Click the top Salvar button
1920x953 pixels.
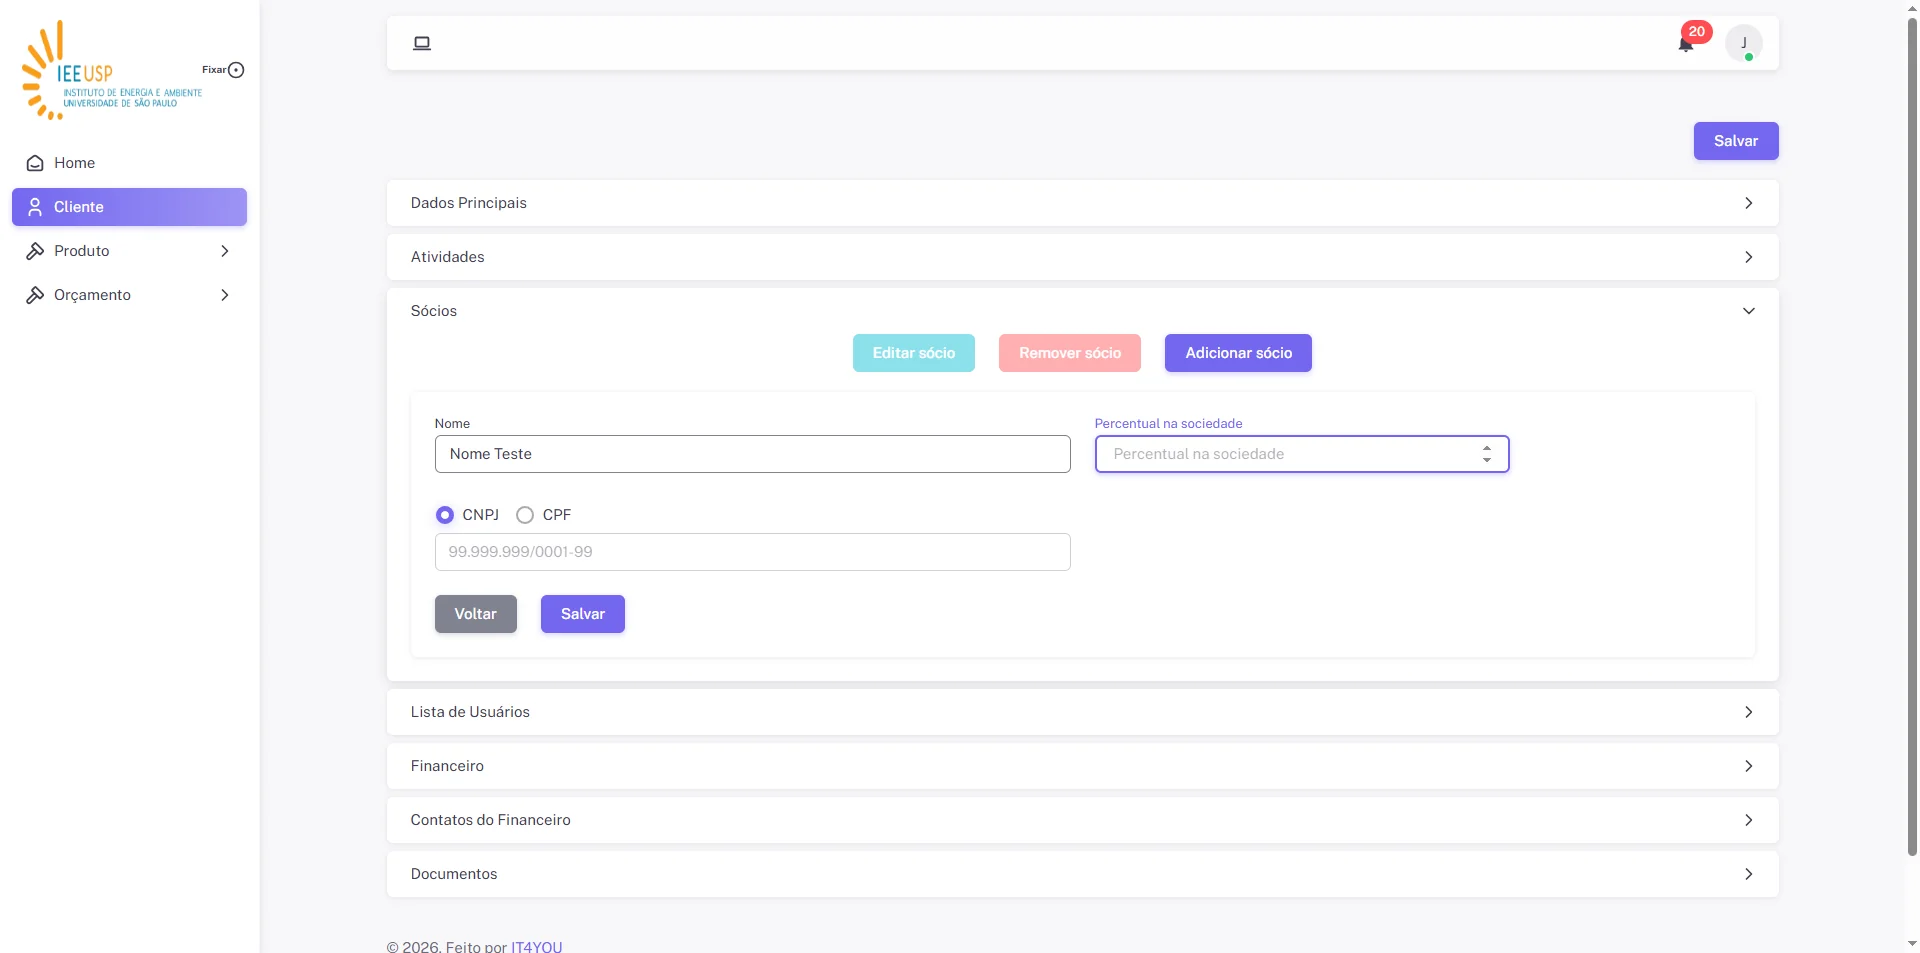1736,141
